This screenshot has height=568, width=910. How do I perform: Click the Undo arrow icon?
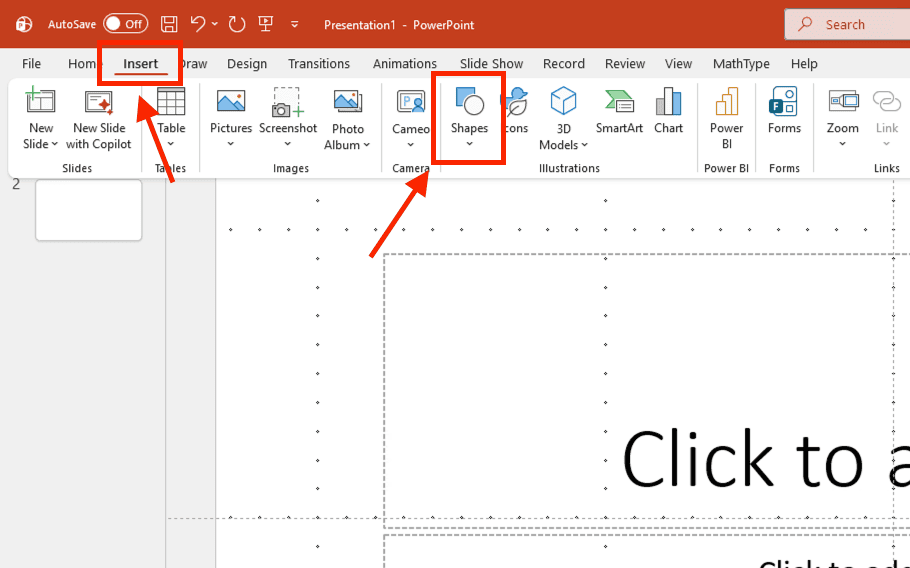pyautogui.click(x=198, y=24)
